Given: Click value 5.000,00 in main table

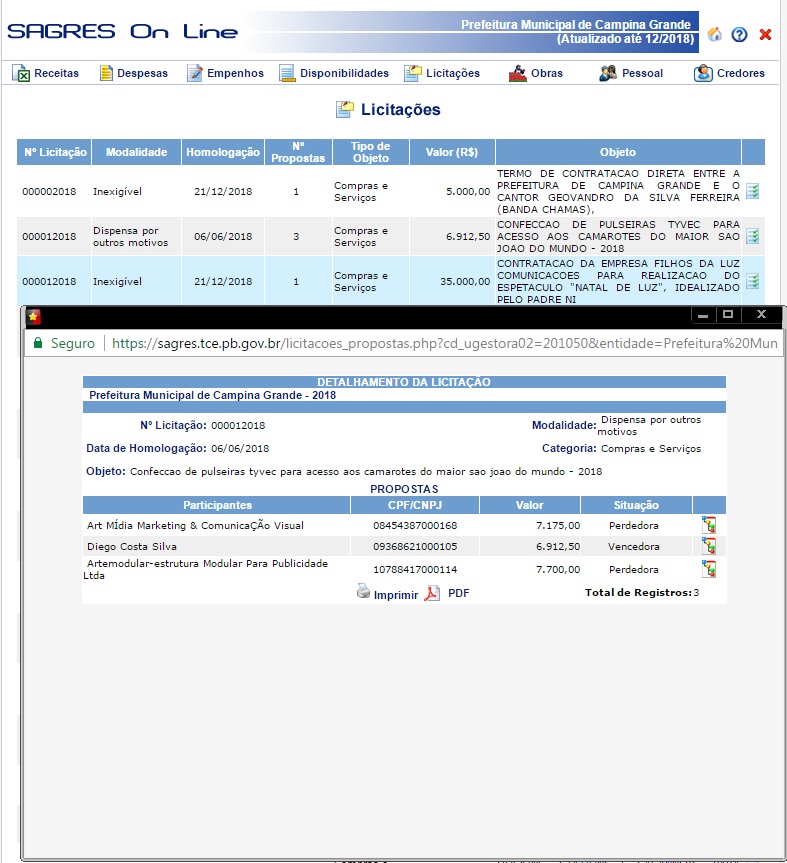Looking at the screenshot, I should pos(468,192).
